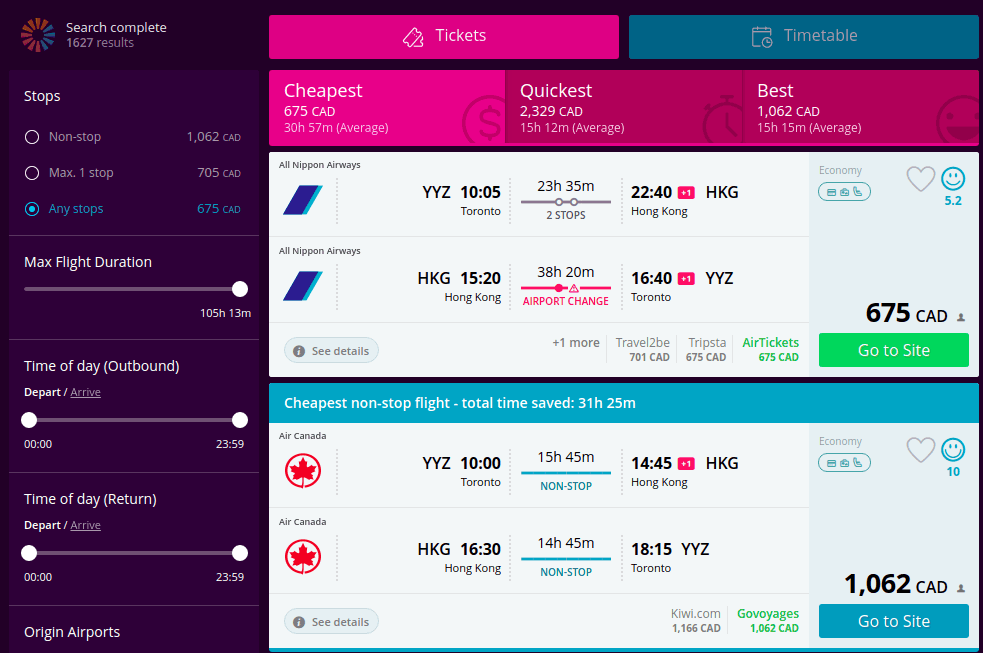Viewport: 983px width, 653px height.
Task: Select the Quickest sorting tab
Action: click(x=624, y=107)
